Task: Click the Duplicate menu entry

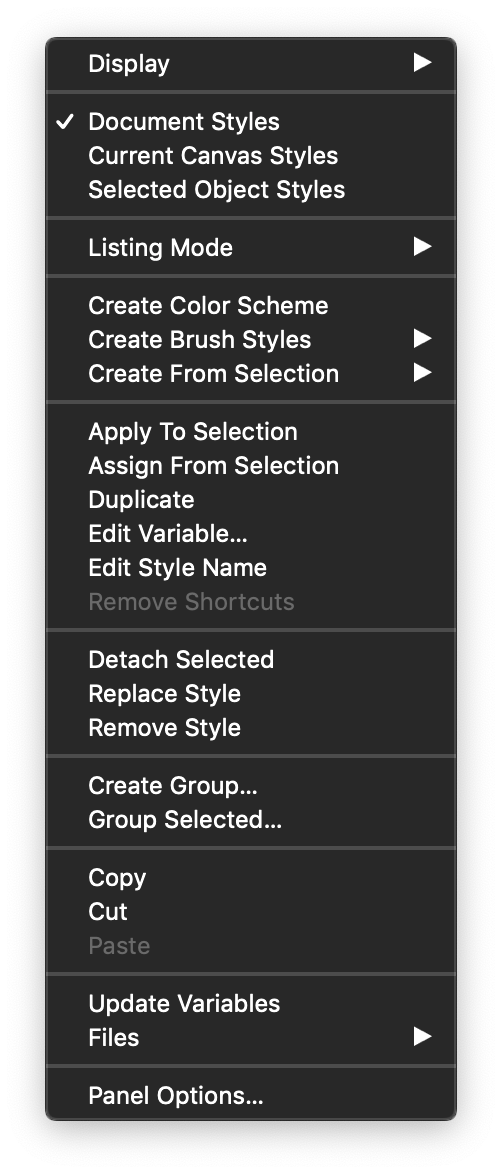Action: tap(251, 499)
